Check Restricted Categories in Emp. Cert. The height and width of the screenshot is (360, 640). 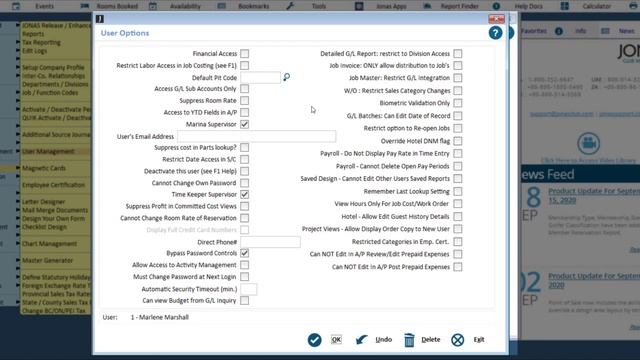[x=458, y=242]
